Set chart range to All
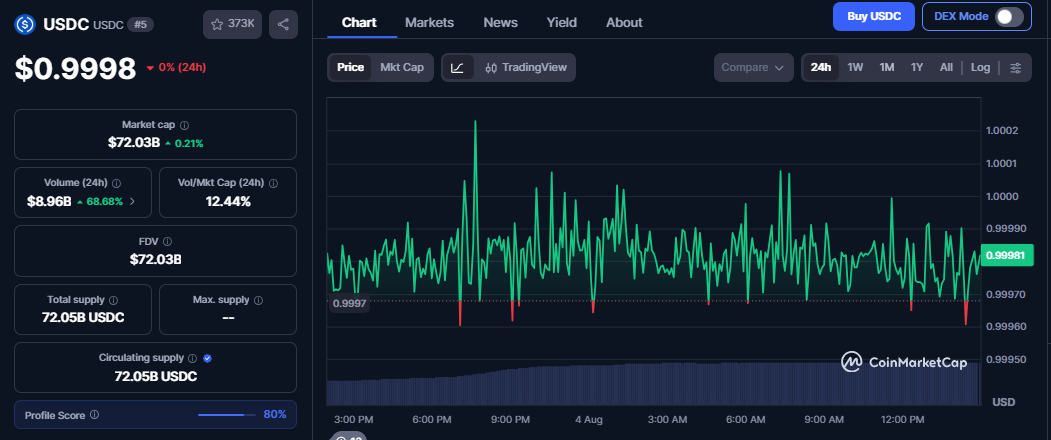The height and width of the screenshot is (440, 1051). coord(946,68)
